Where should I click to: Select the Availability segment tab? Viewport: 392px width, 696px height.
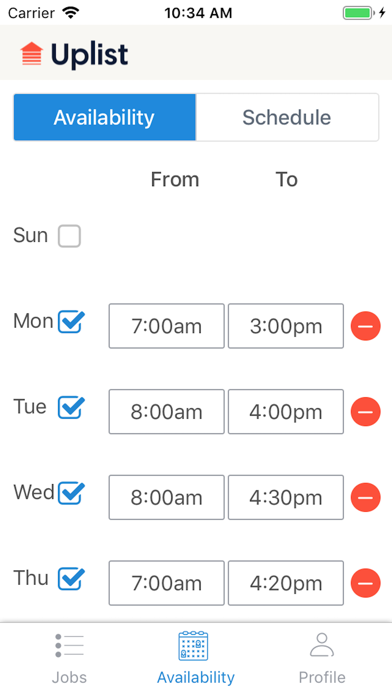tap(104, 117)
